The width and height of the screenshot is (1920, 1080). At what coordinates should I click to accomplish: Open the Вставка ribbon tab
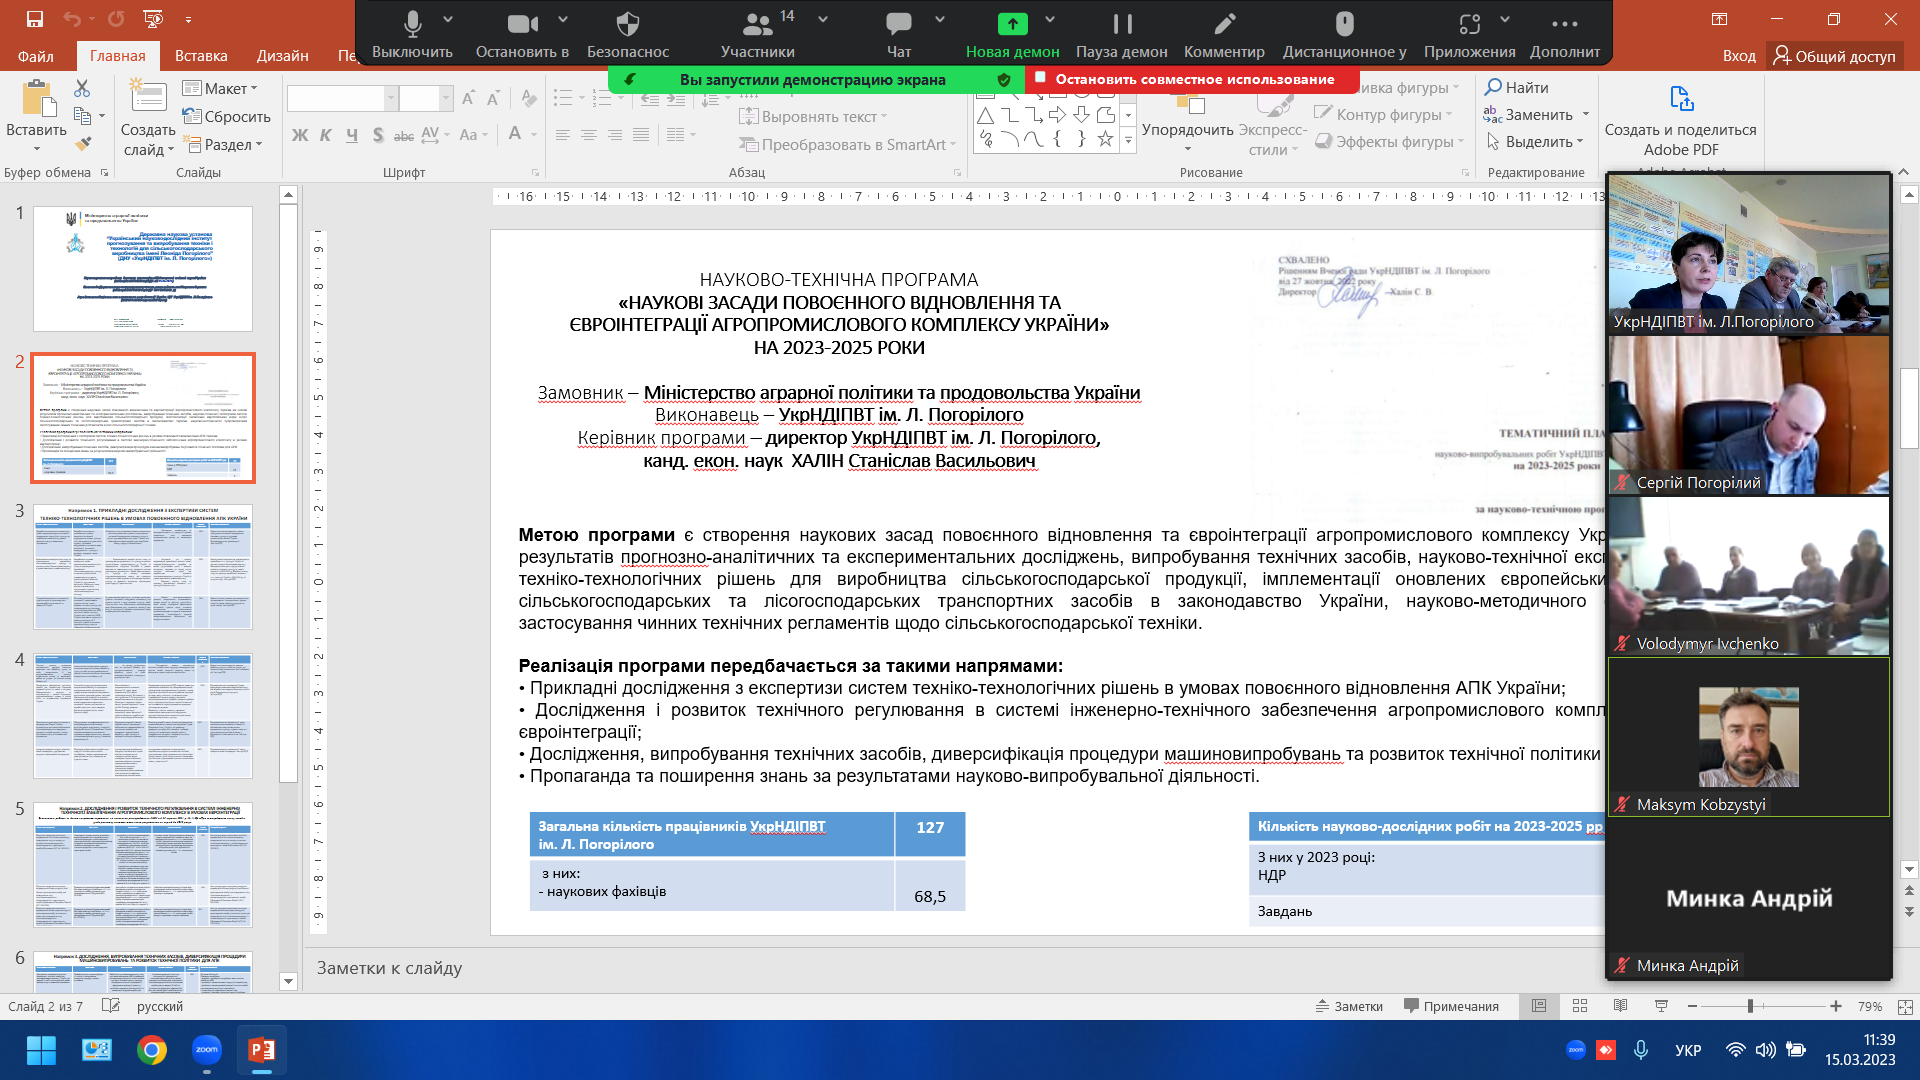(201, 55)
